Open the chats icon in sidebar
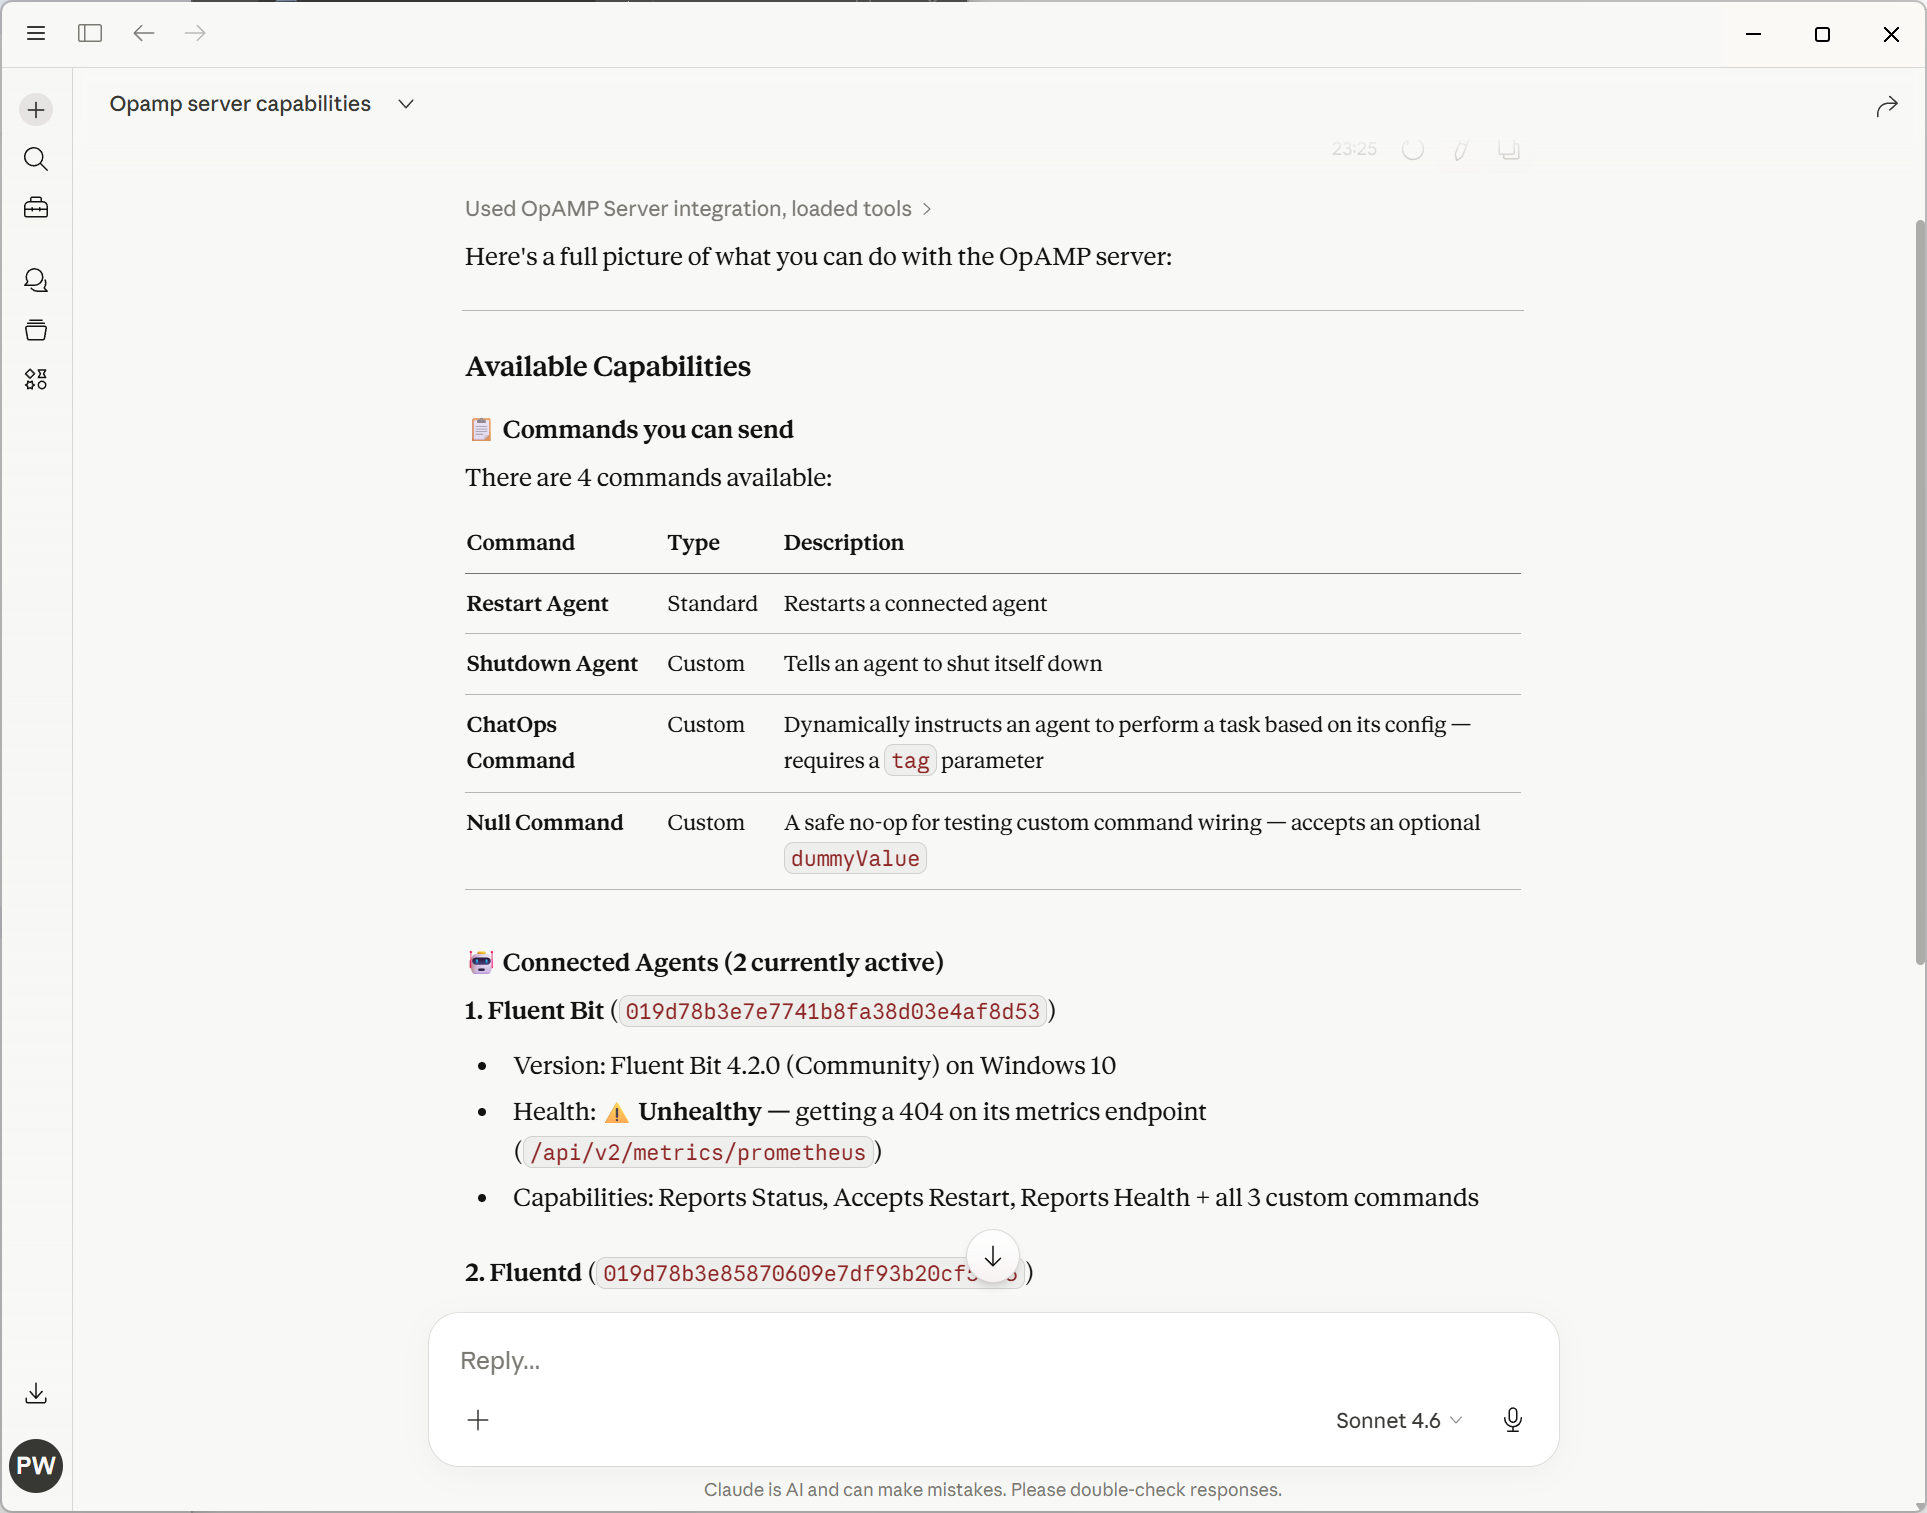This screenshot has width=1927, height=1513. click(x=36, y=281)
